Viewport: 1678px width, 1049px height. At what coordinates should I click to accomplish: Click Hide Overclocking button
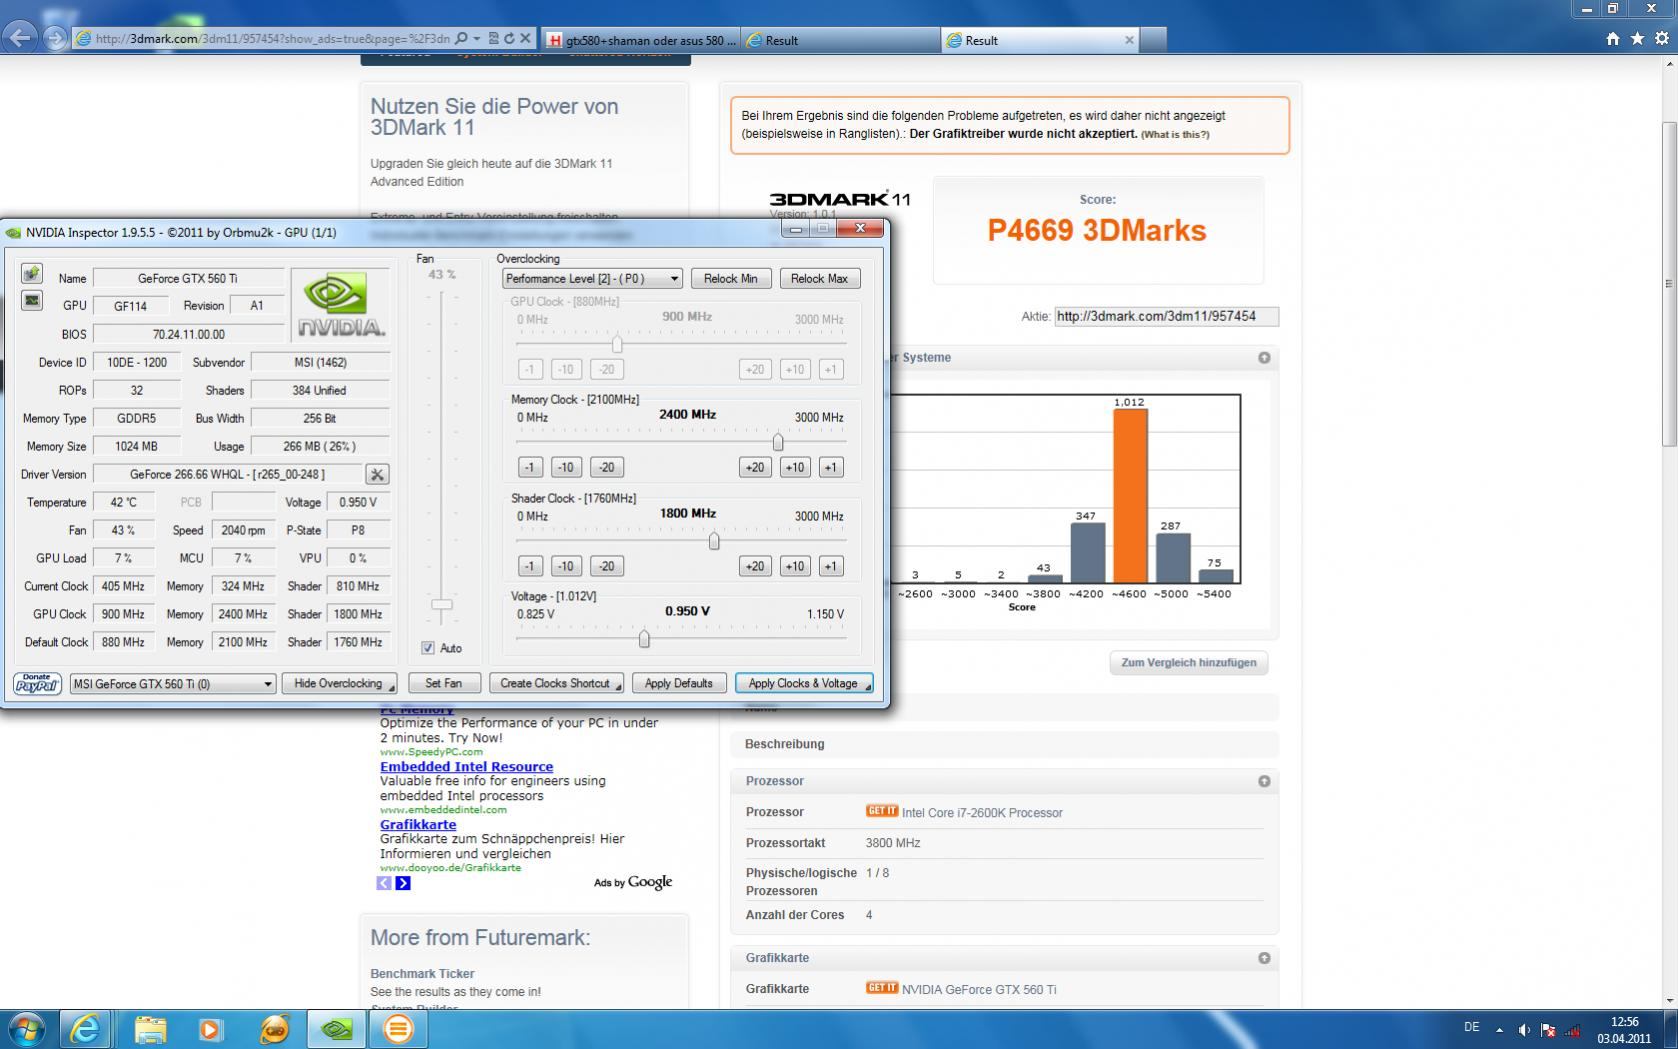[339, 683]
